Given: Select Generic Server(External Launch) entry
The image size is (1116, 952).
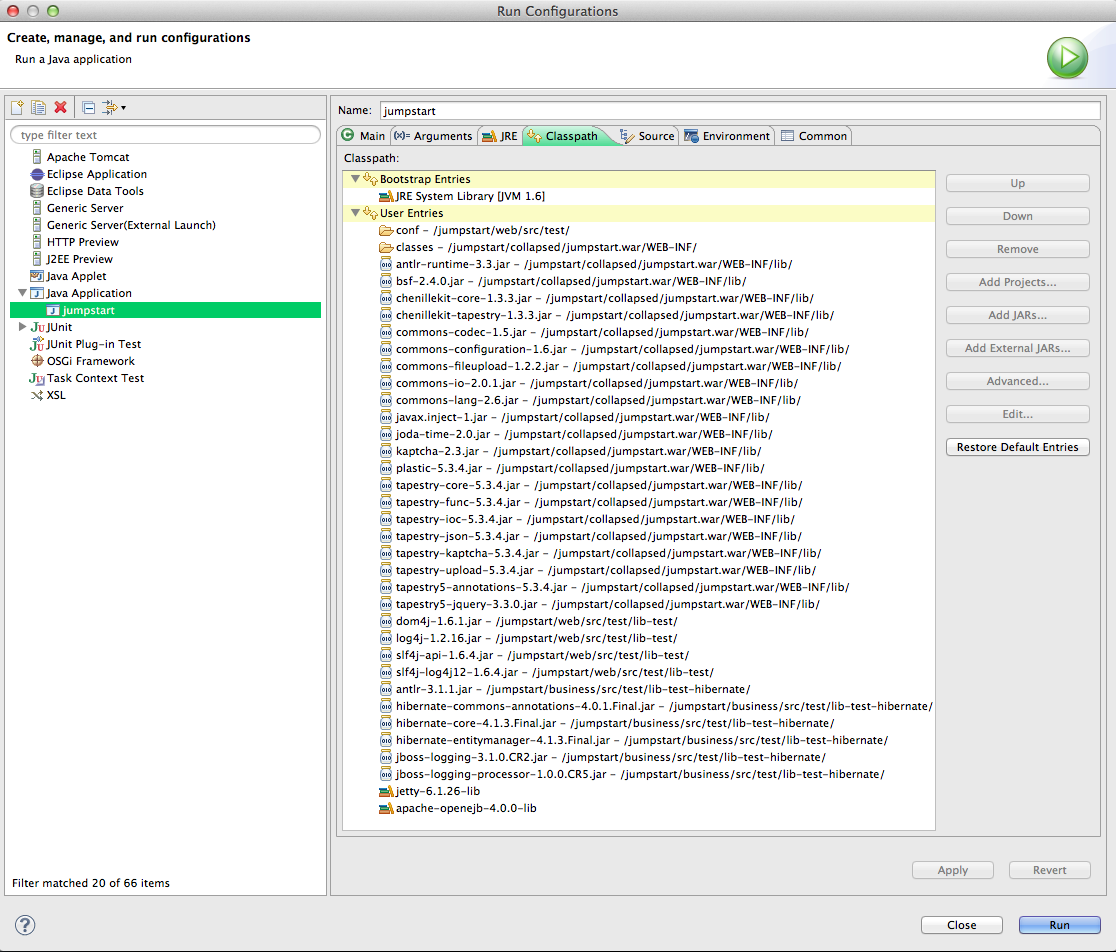Looking at the screenshot, I should [131, 226].
